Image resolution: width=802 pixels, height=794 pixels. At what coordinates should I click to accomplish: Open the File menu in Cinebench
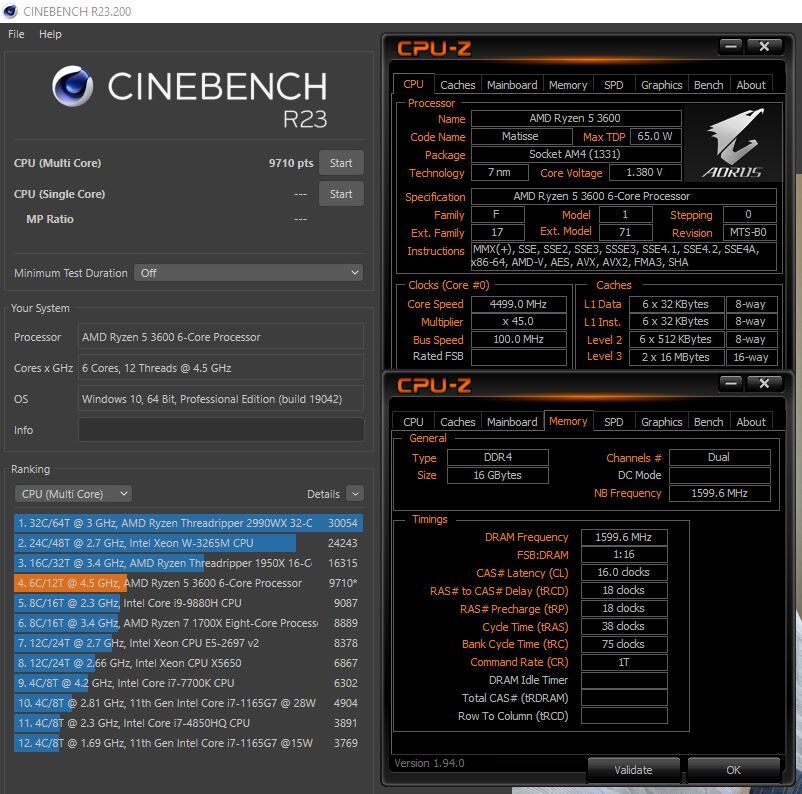point(16,34)
